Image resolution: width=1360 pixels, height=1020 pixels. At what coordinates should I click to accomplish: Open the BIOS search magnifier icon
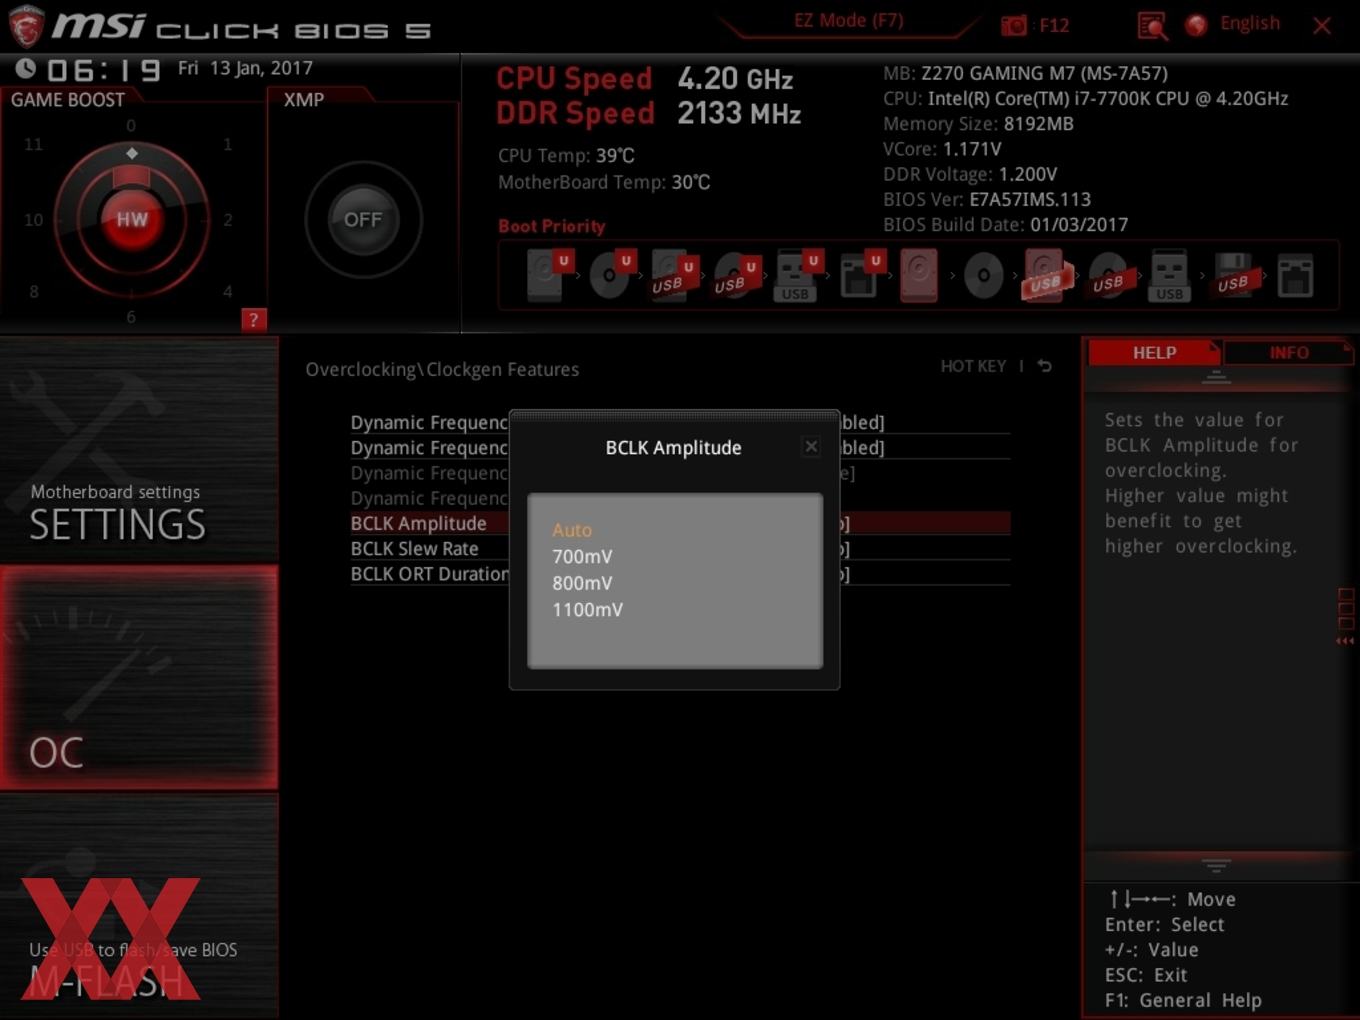1152,26
